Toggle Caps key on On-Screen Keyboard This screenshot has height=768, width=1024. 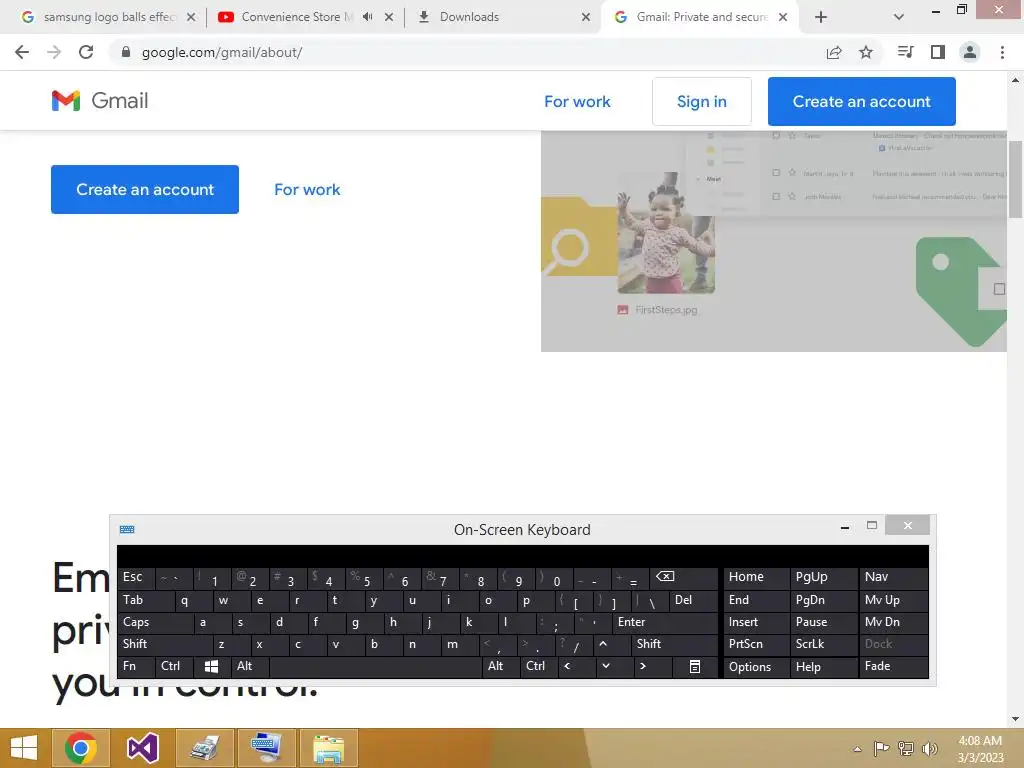155,622
